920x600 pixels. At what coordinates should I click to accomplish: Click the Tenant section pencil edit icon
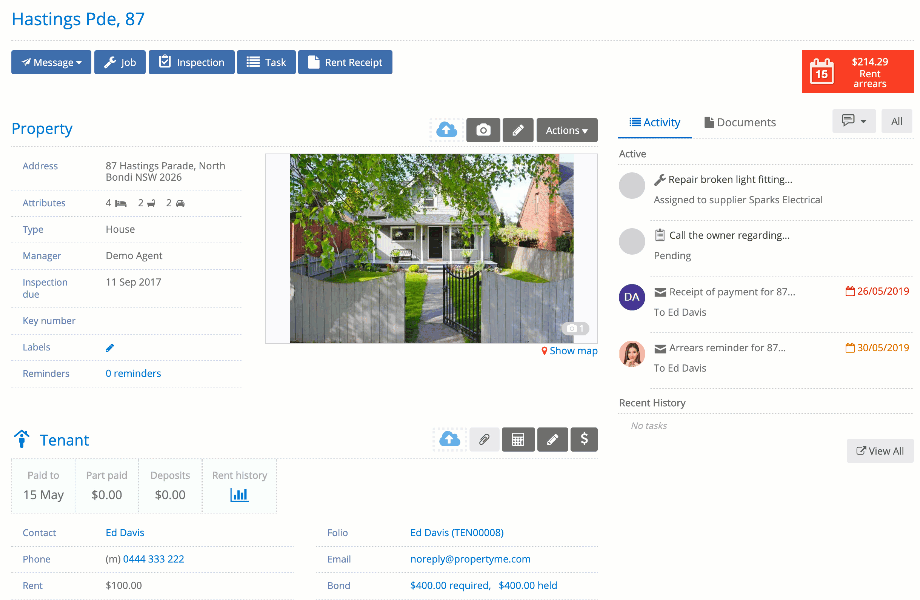(x=552, y=439)
